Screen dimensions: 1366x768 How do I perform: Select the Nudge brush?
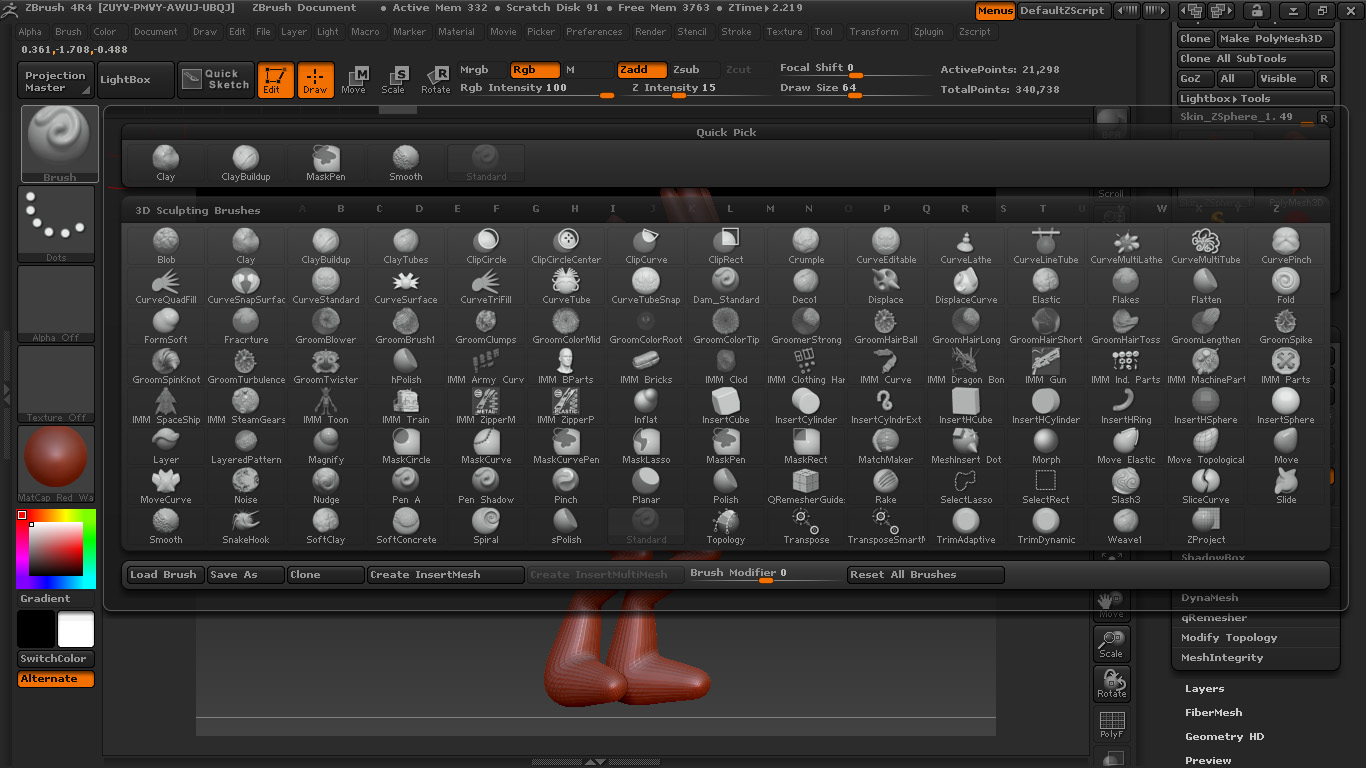point(326,486)
